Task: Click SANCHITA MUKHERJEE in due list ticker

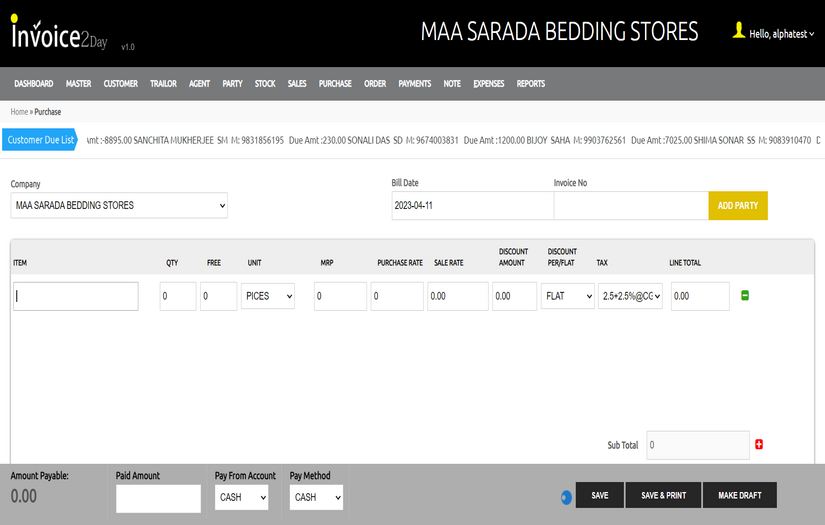Action: point(174,140)
